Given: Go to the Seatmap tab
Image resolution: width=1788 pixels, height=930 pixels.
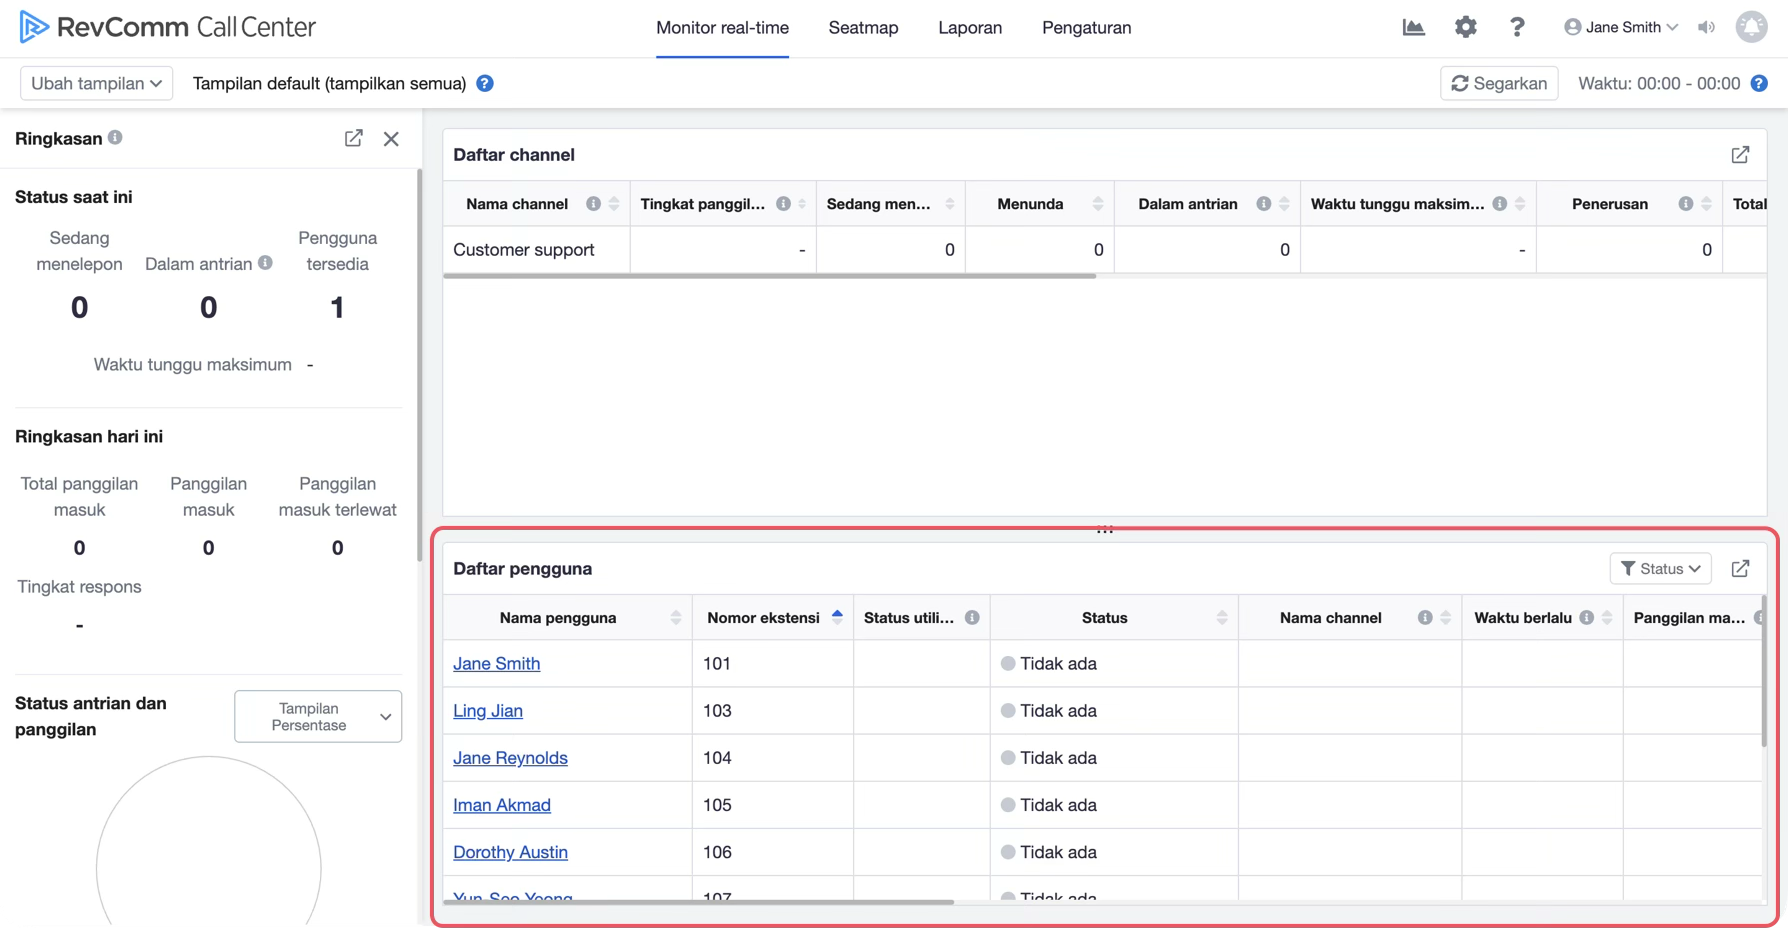Looking at the screenshot, I should (863, 28).
